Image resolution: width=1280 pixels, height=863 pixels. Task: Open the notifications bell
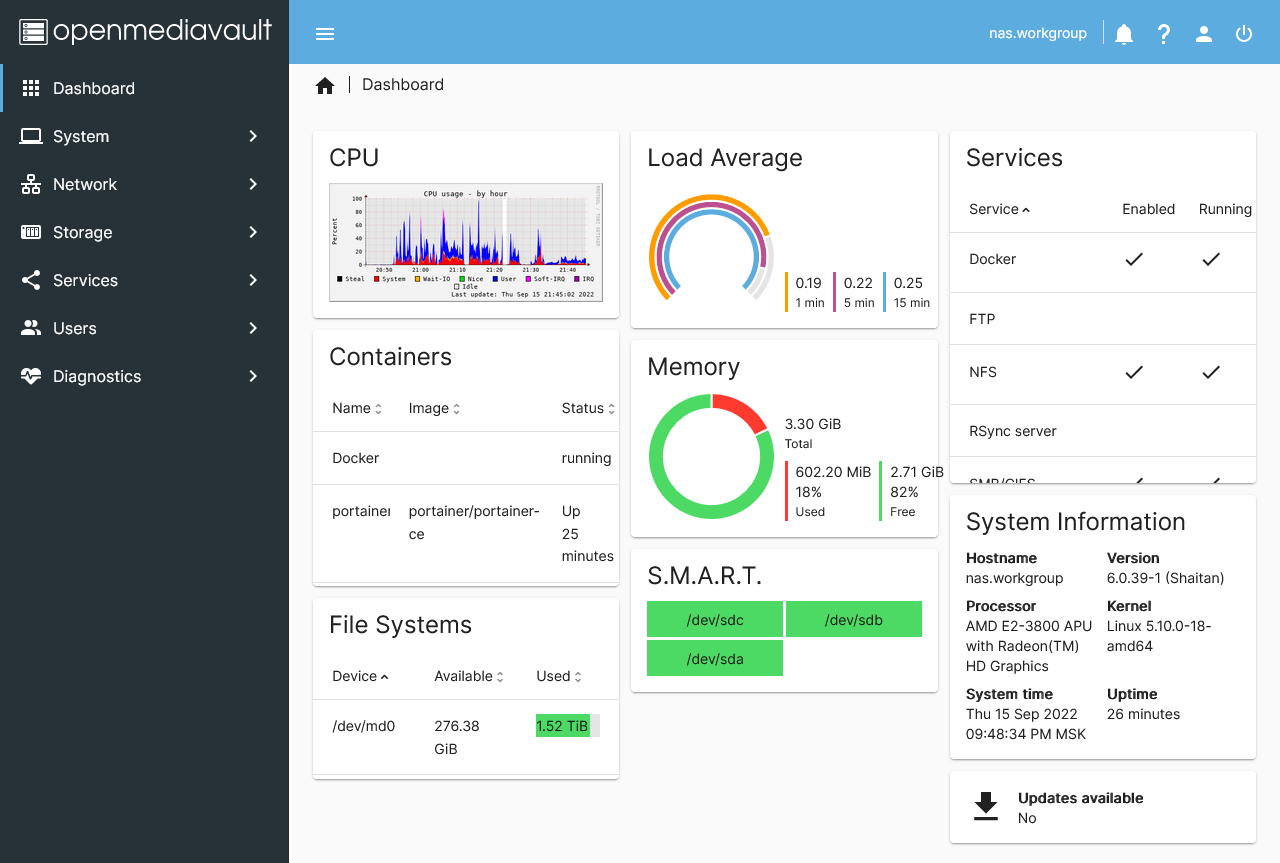tap(1124, 34)
